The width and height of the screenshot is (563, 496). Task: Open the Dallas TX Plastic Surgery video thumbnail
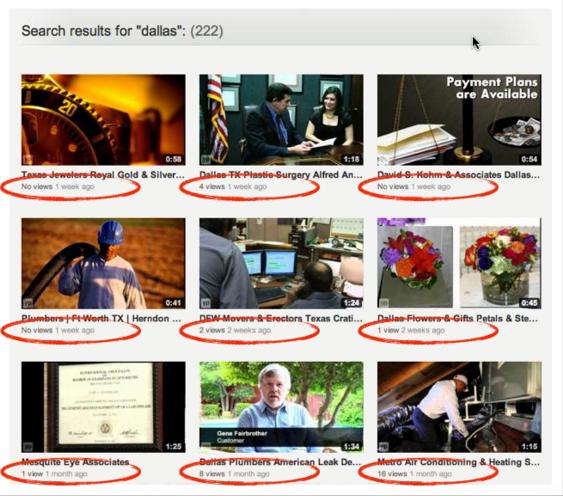(x=281, y=120)
